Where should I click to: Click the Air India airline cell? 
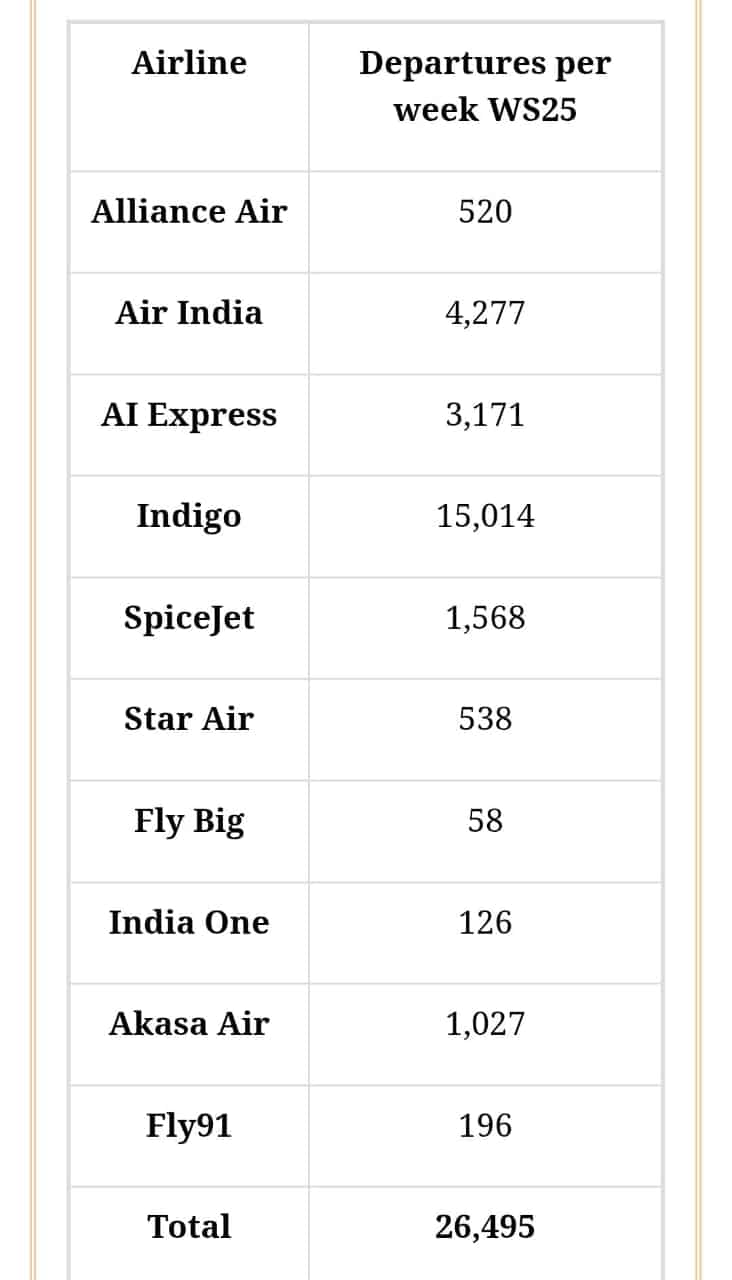189,313
